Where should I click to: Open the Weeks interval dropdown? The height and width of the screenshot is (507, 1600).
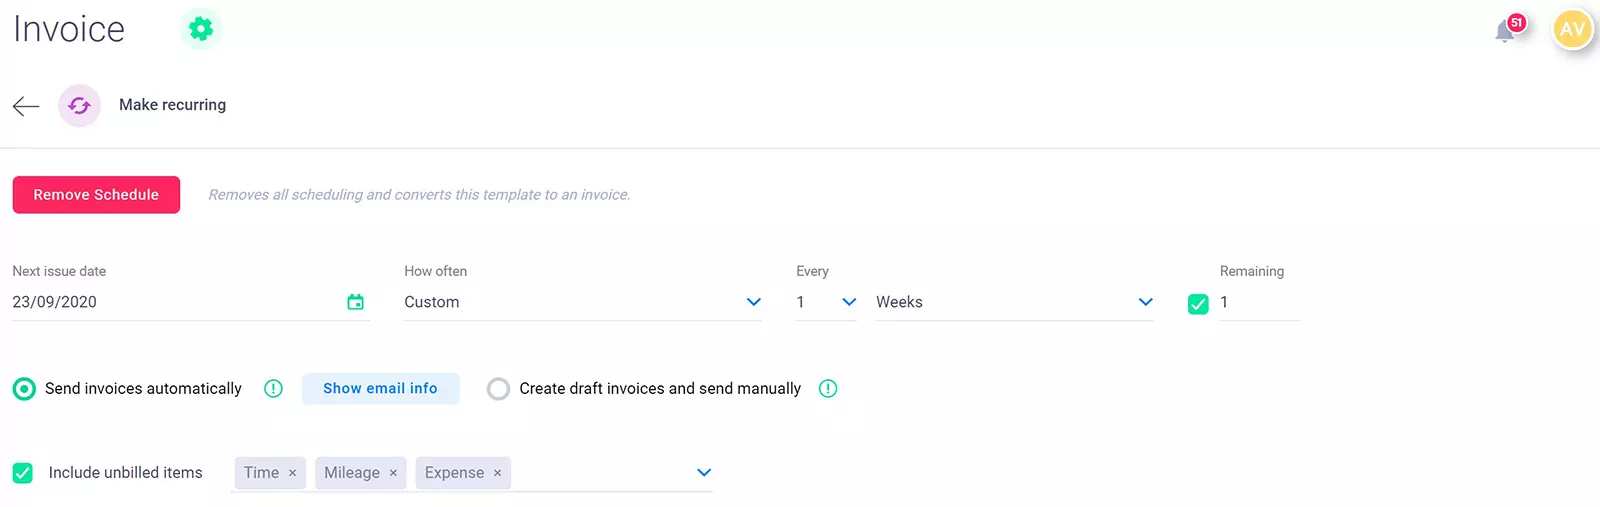1145,302
